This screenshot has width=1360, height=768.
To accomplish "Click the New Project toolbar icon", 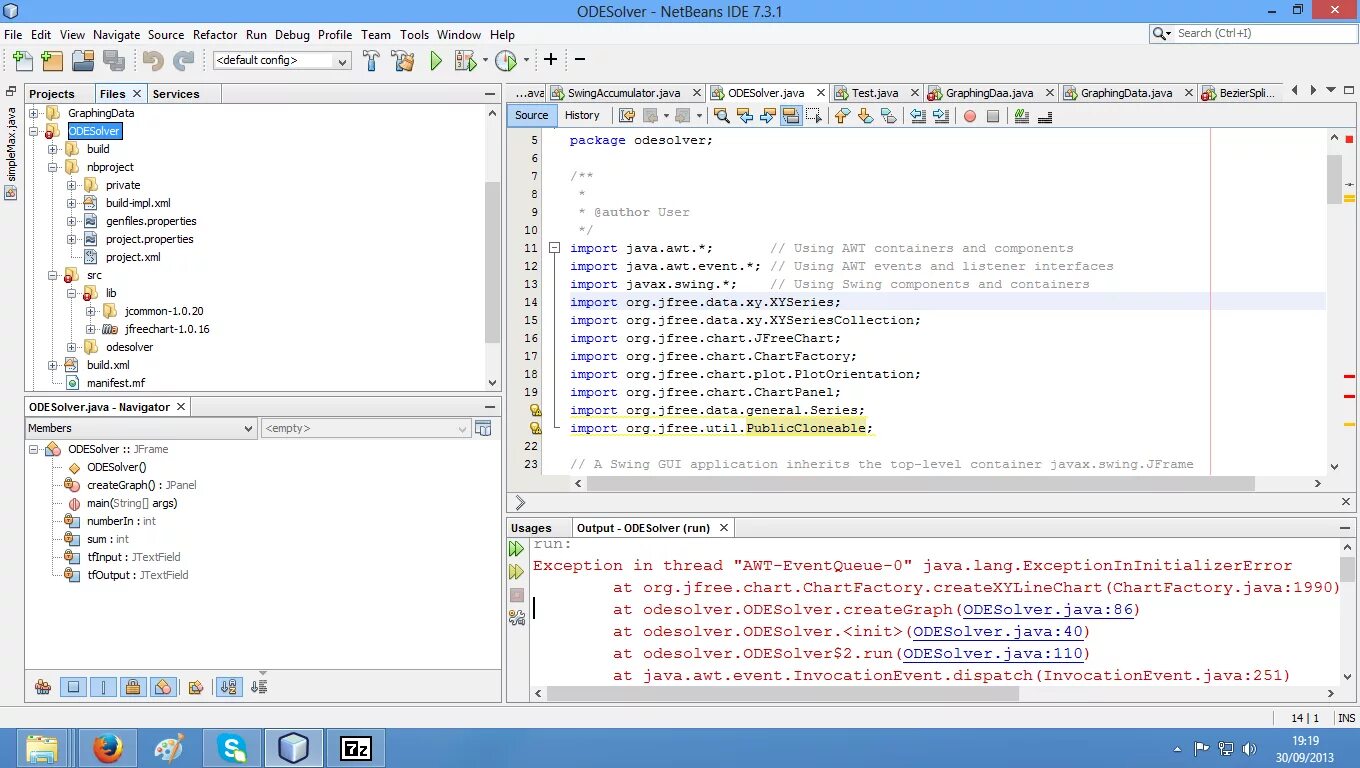I will tap(52, 61).
